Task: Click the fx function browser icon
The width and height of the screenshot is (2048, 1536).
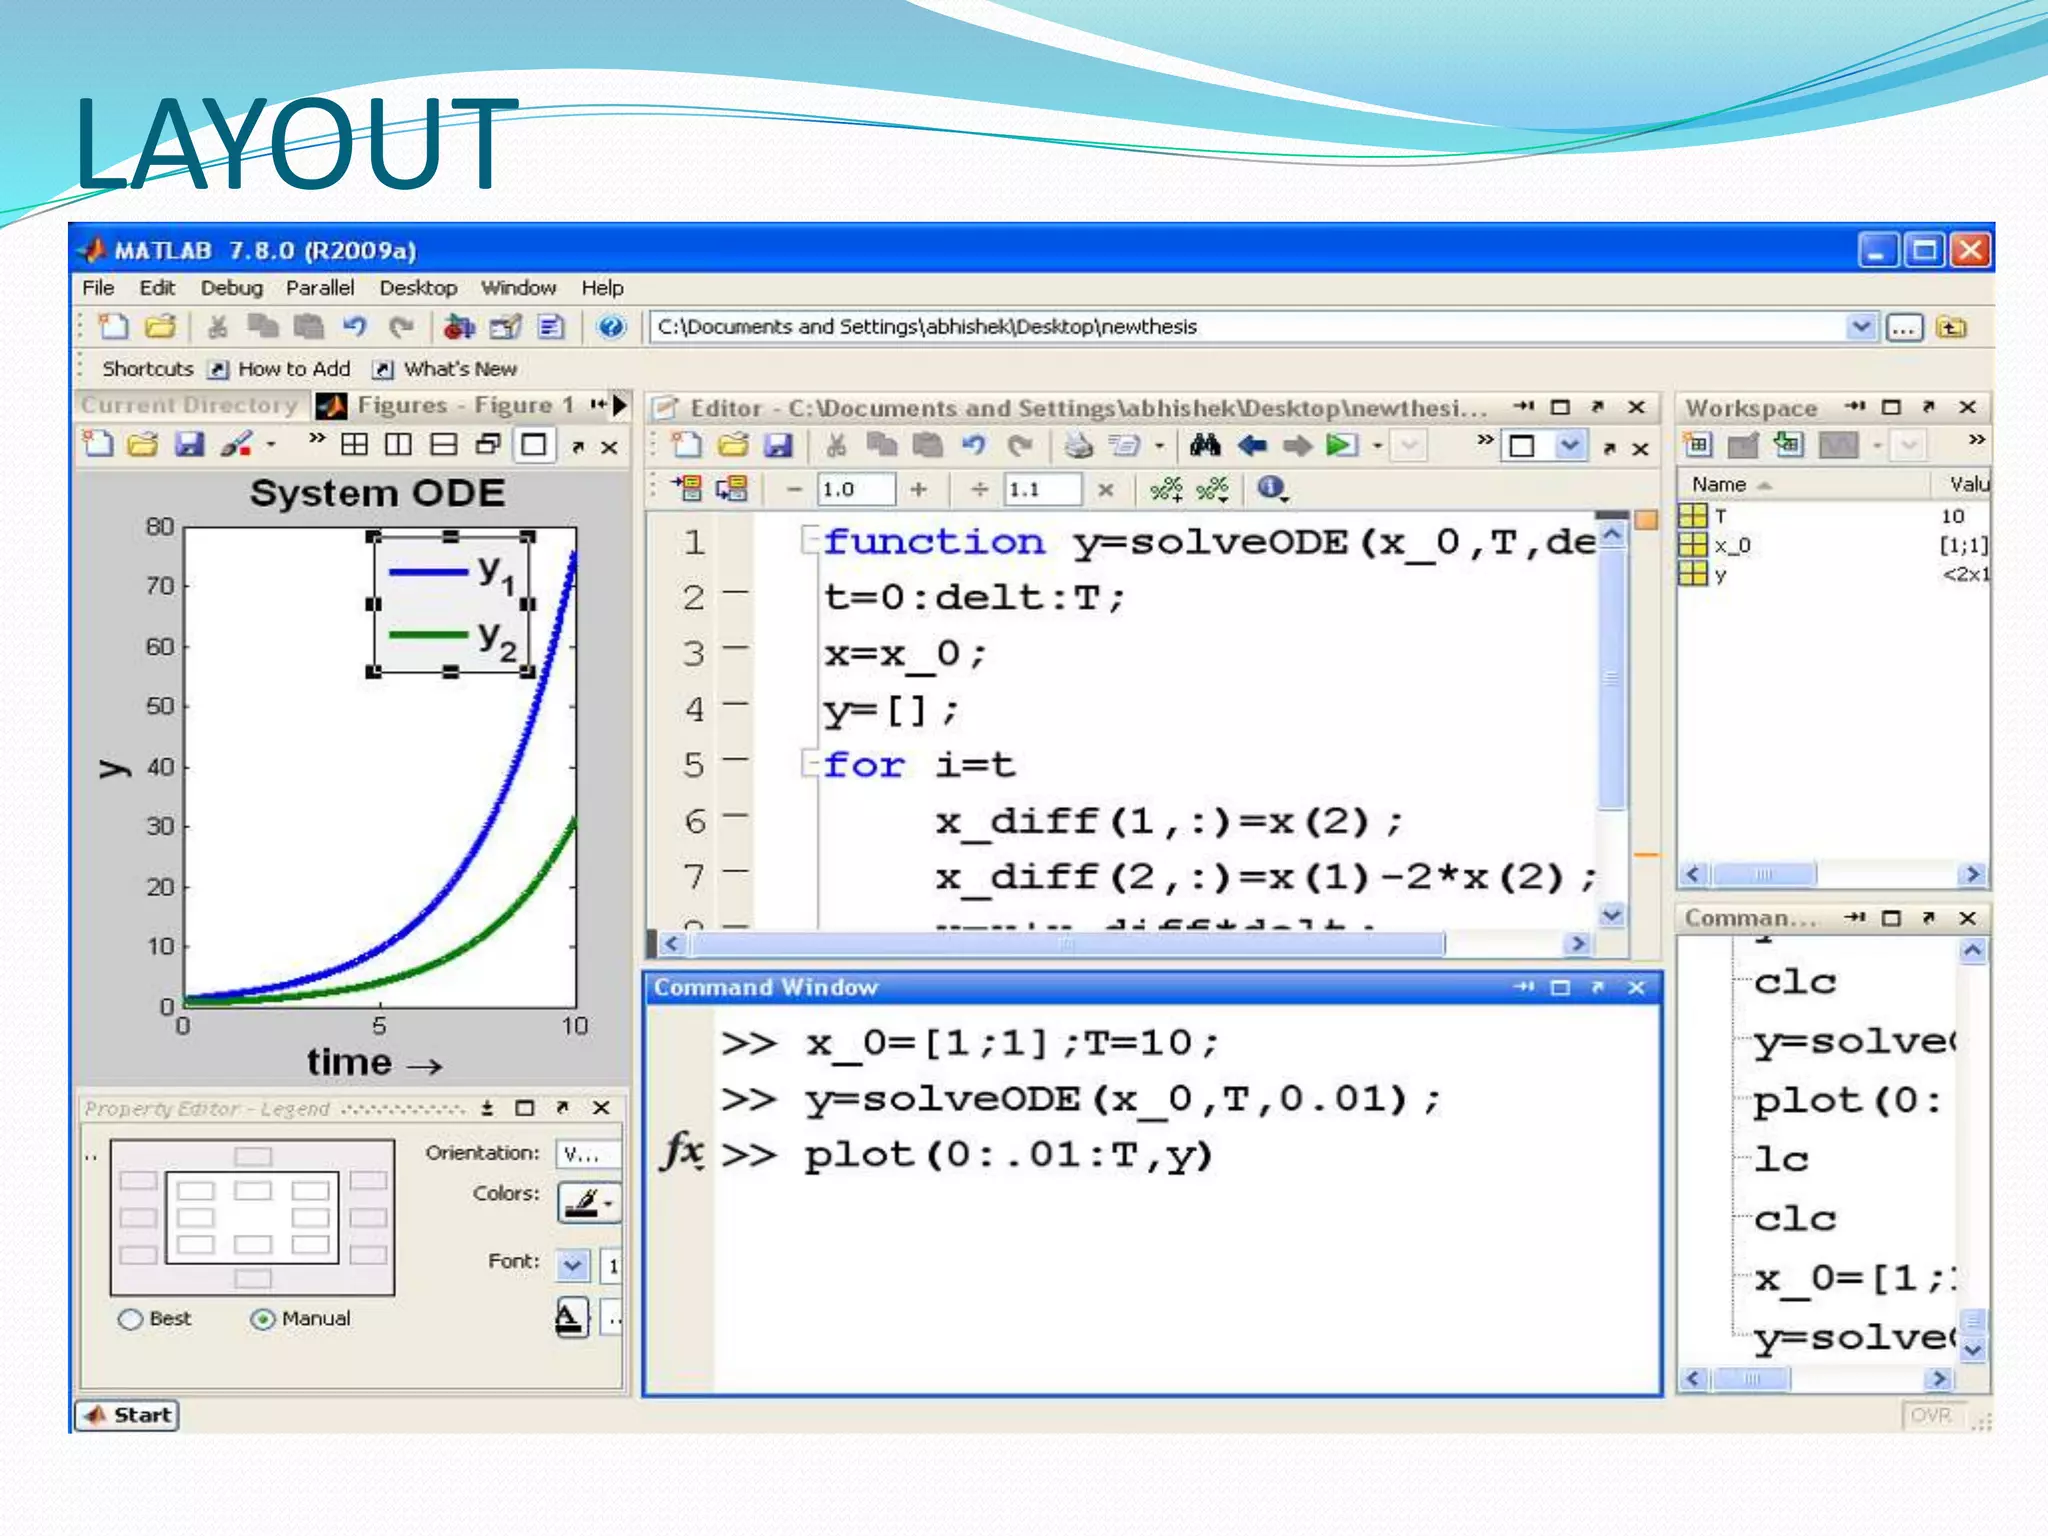Action: pyautogui.click(x=682, y=1152)
